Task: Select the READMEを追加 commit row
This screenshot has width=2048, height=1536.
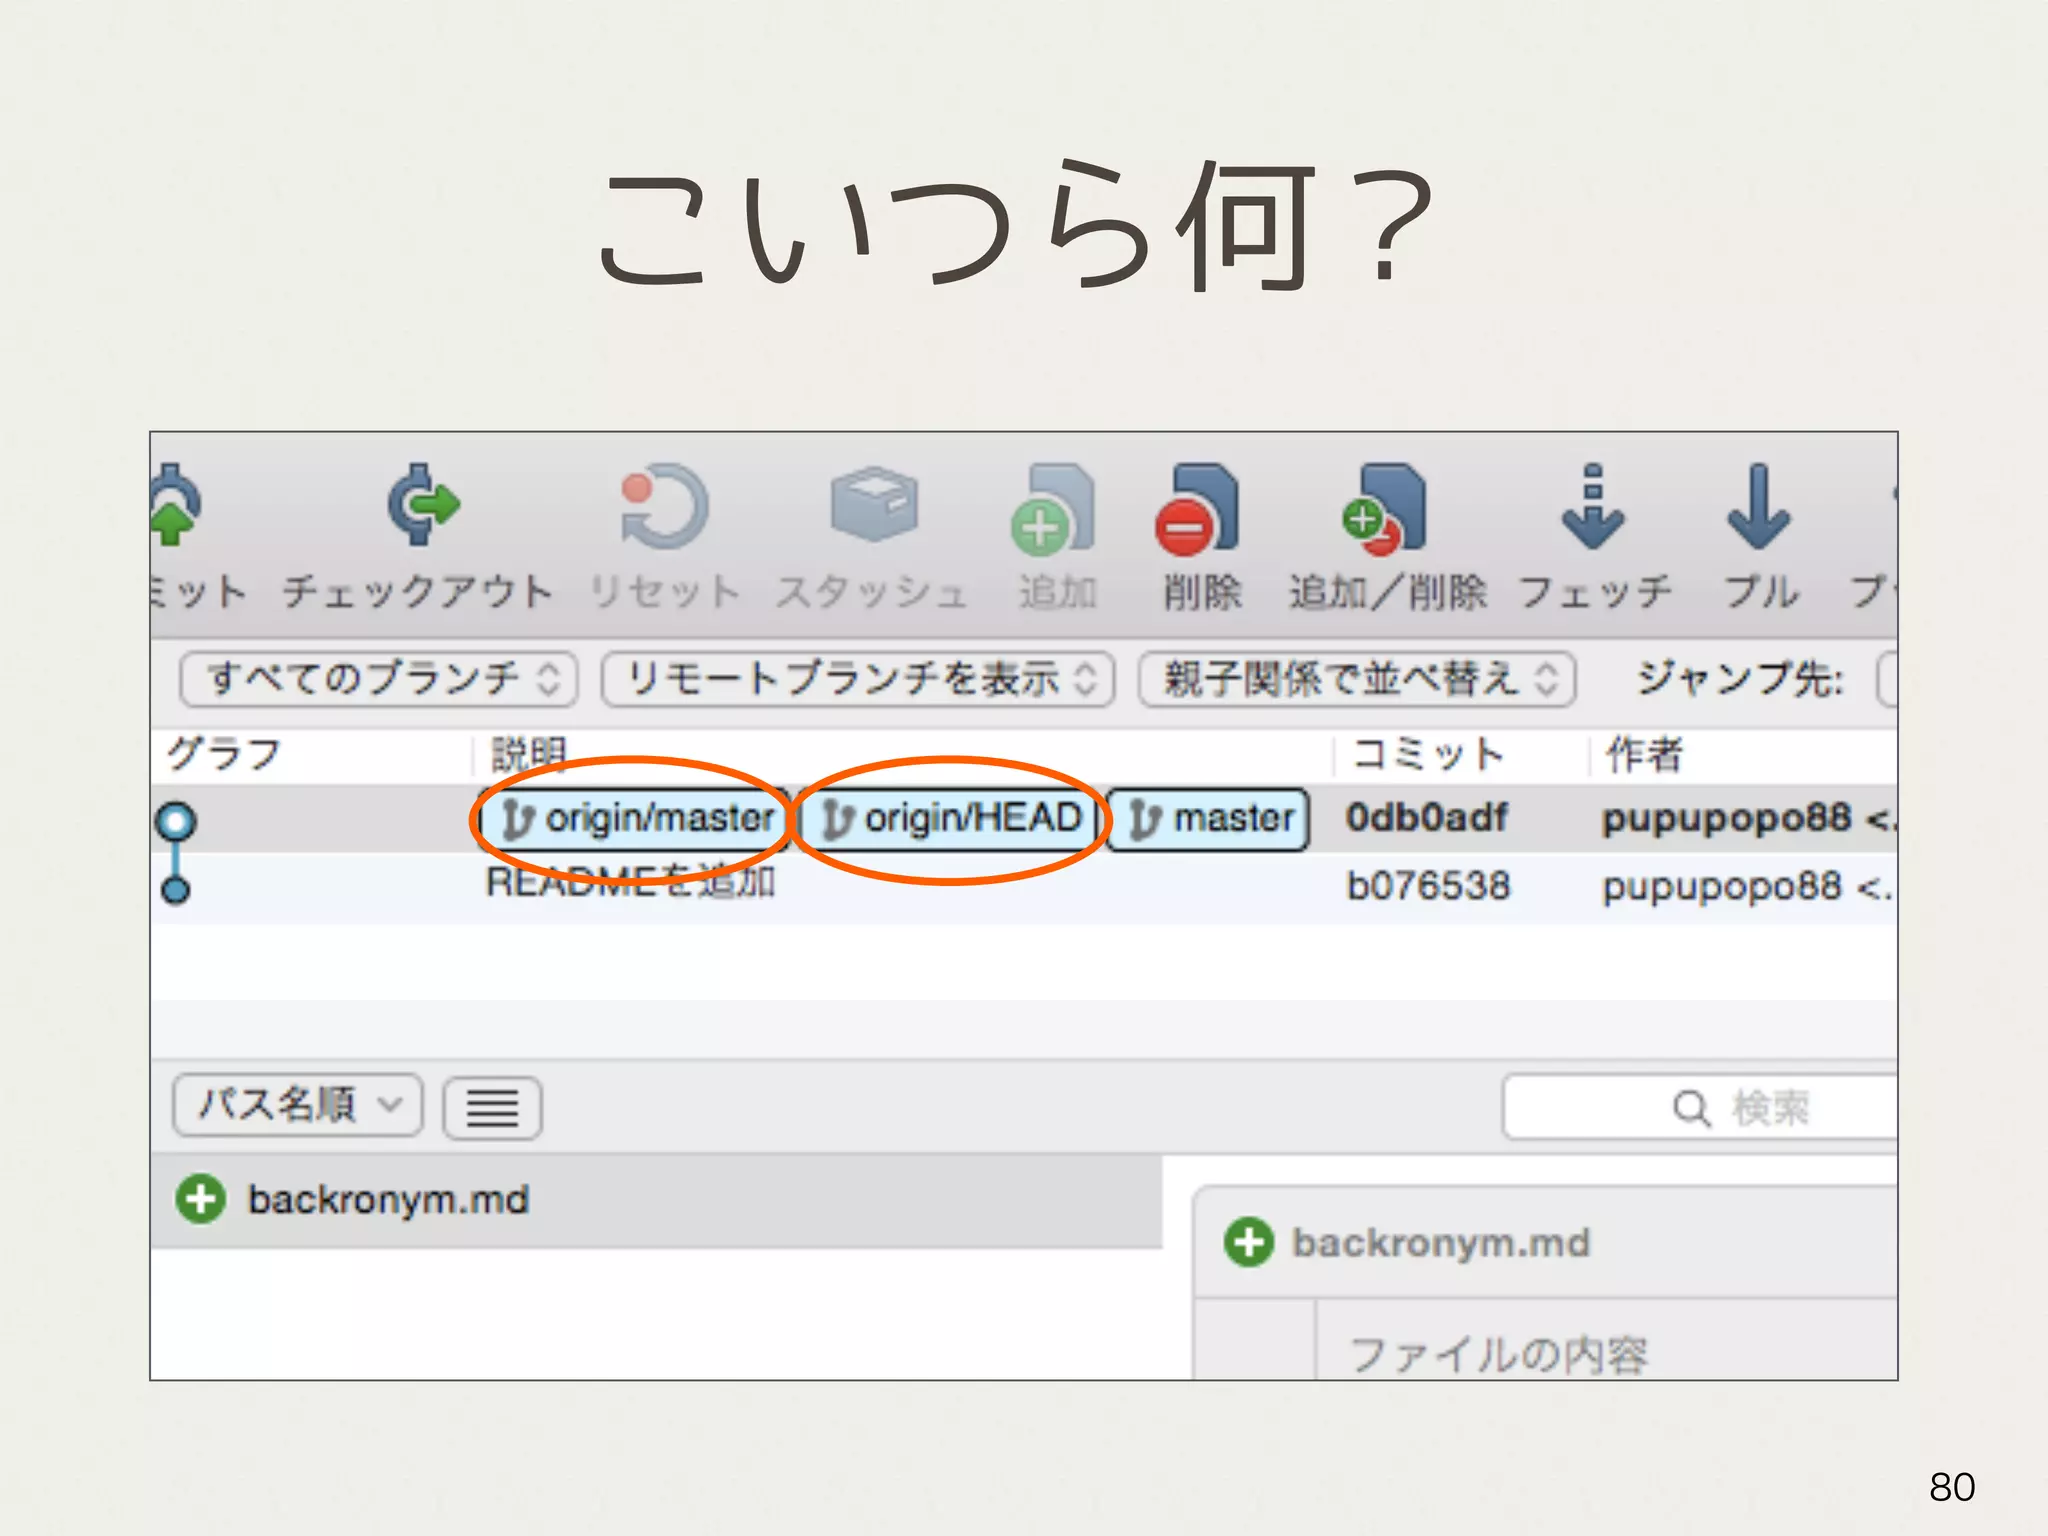Action: pyautogui.click(x=630, y=885)
